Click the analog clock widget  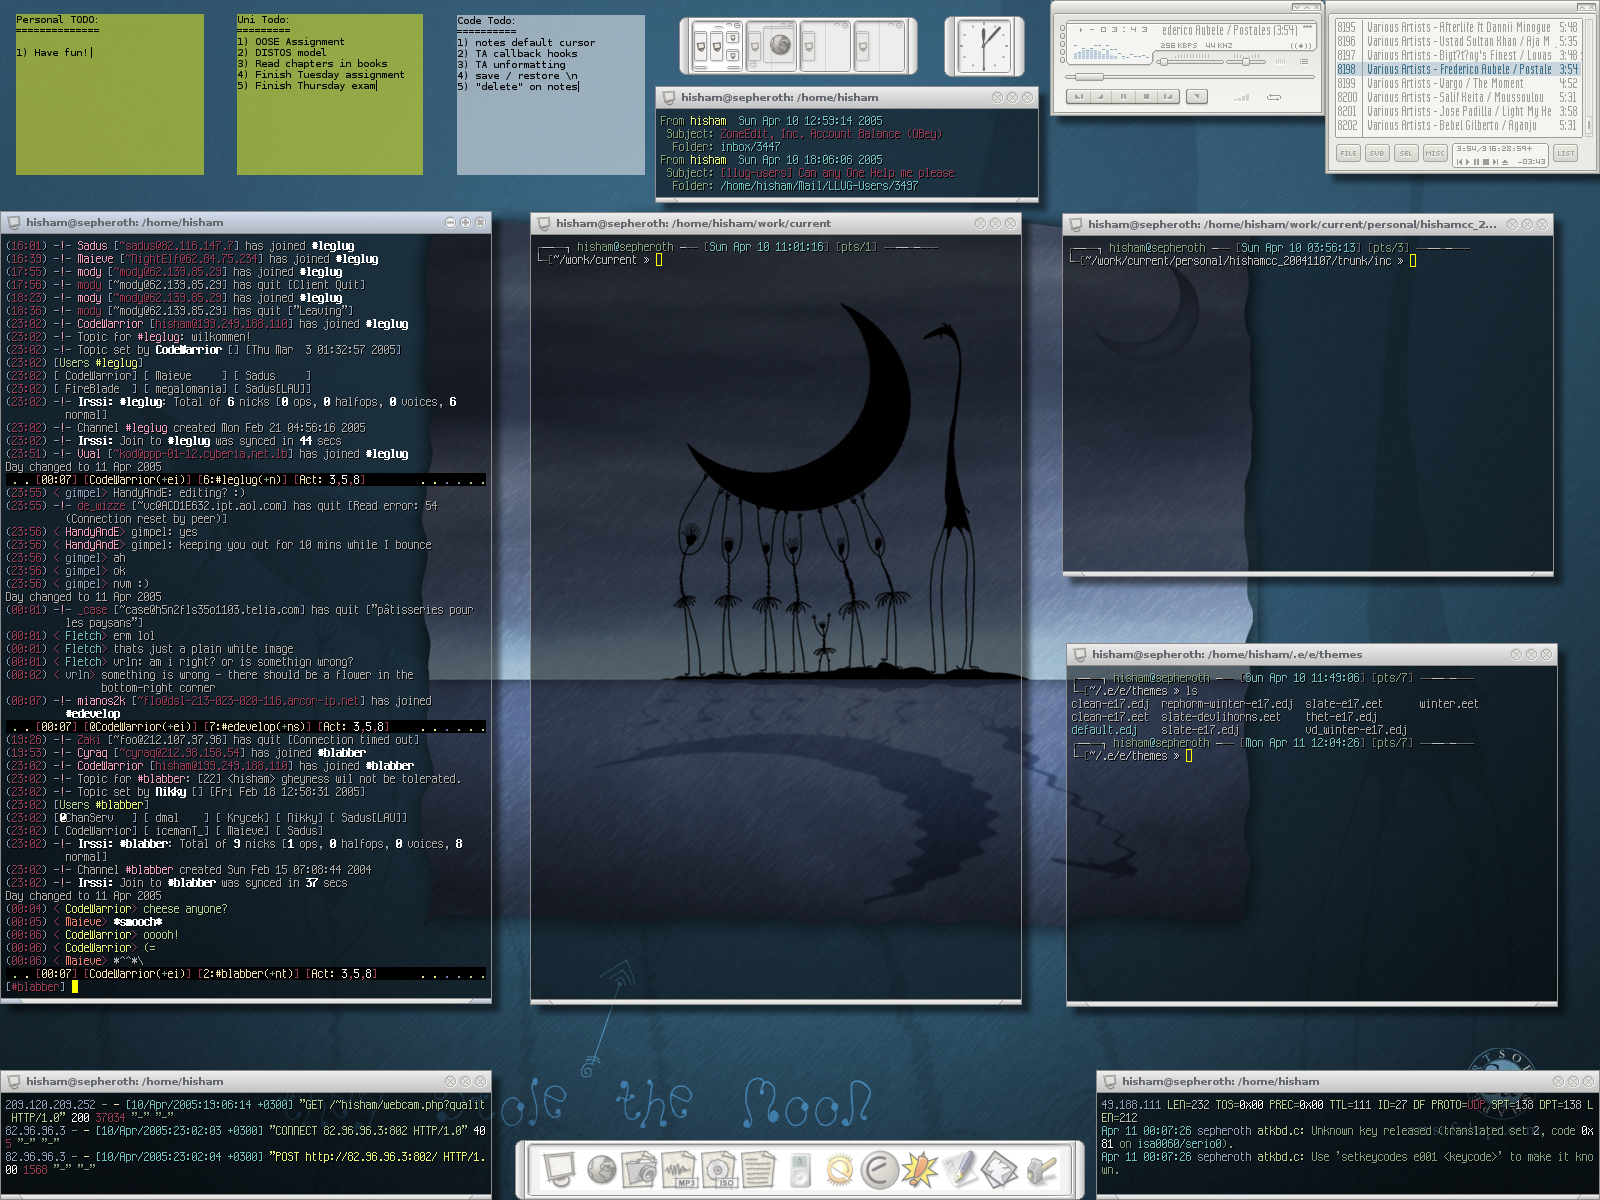tap(984, 46)
